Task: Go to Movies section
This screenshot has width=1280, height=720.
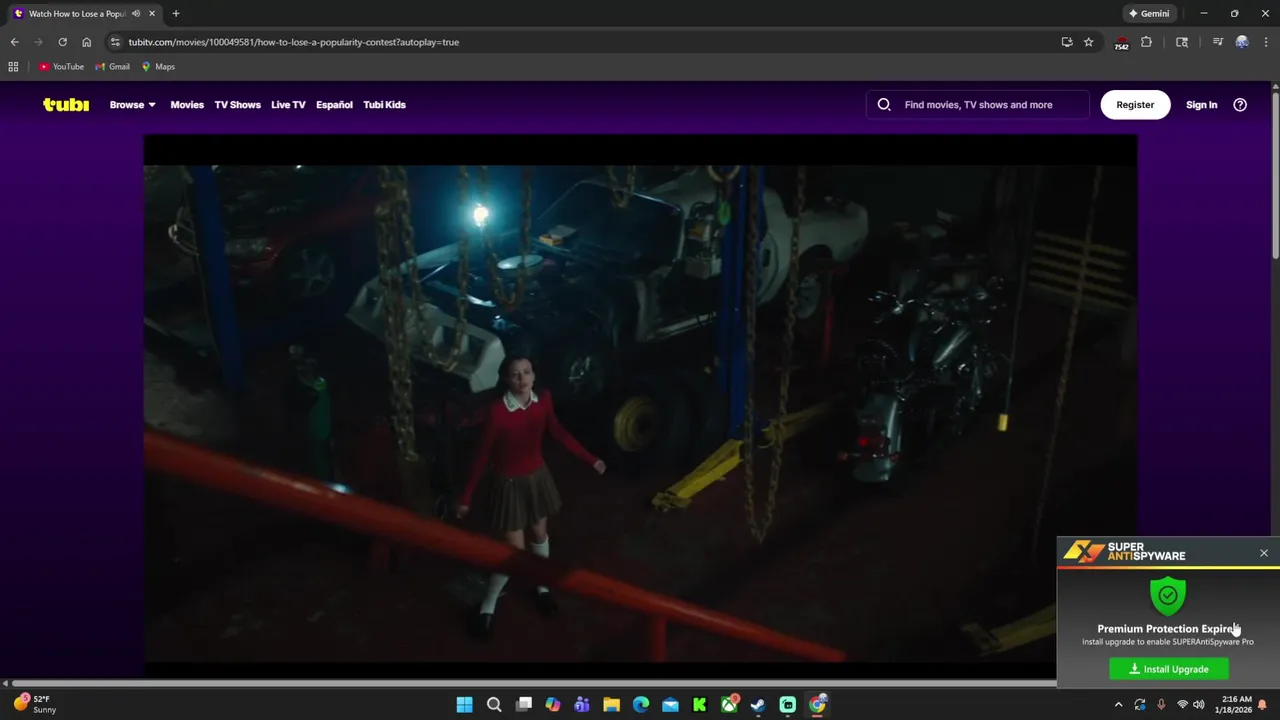Action: pyautogui.click(x=187, y=104)
